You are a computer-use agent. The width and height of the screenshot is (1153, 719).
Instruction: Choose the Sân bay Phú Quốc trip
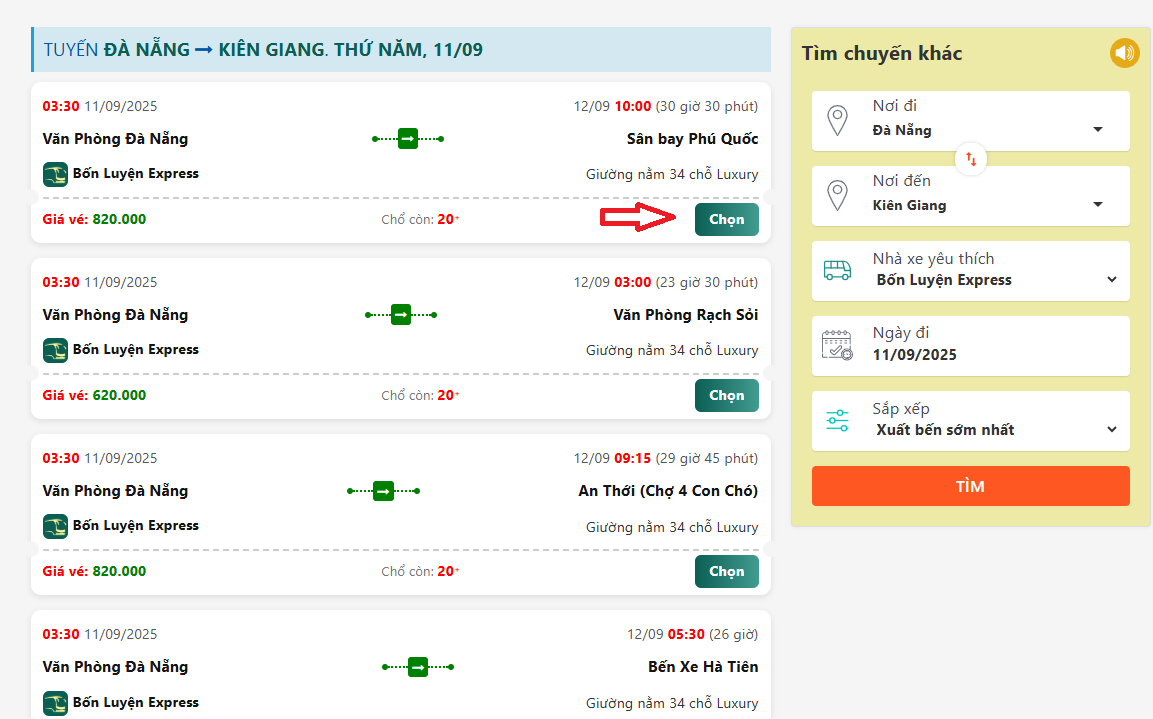pos(726,219)
